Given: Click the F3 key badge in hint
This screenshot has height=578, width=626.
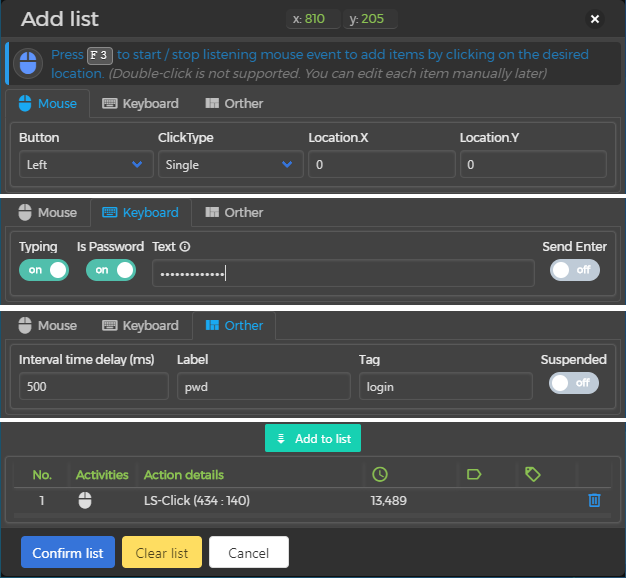Looking at the screenshot, I should pyautogui.click(x=100, y=55).
